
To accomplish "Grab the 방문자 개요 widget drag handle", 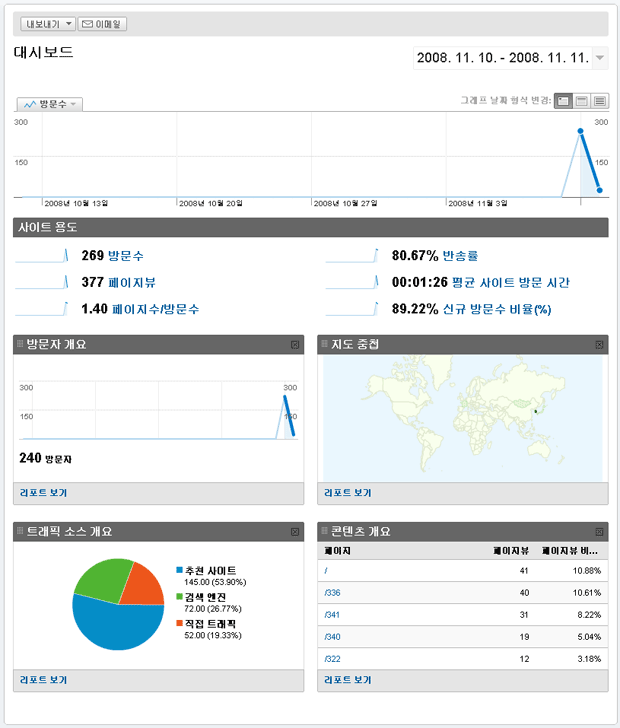I will click(x=20, y=344).
